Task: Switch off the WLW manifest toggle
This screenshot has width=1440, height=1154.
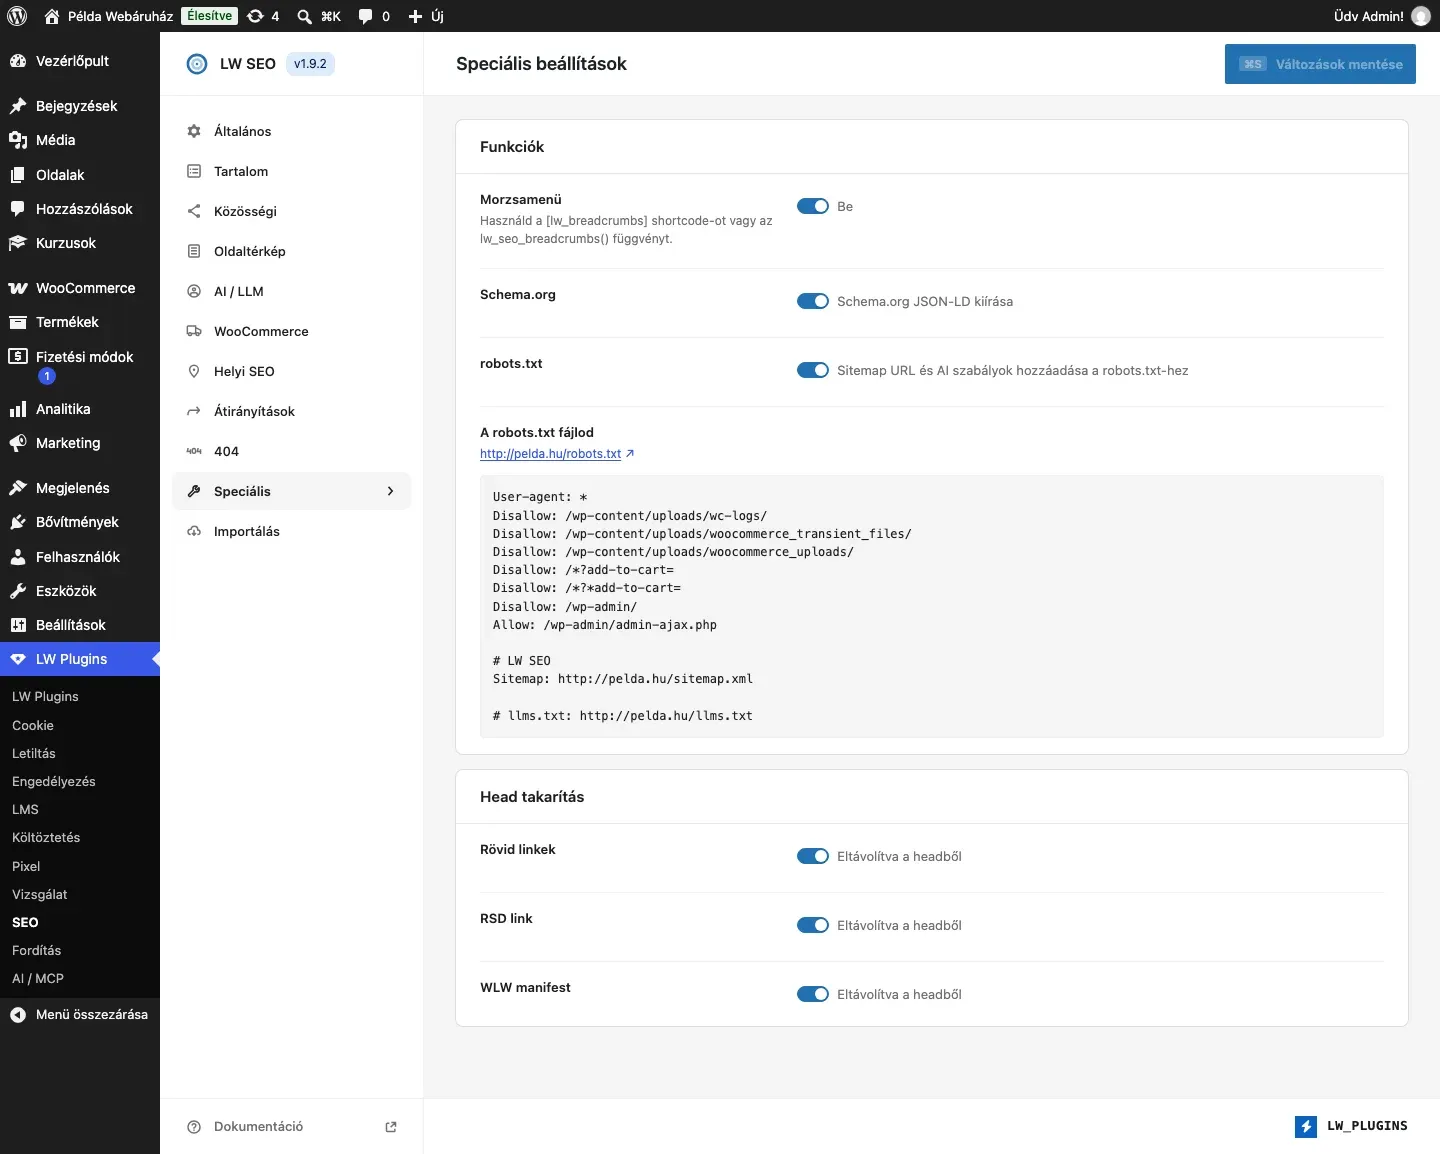Action: (813, 994)
